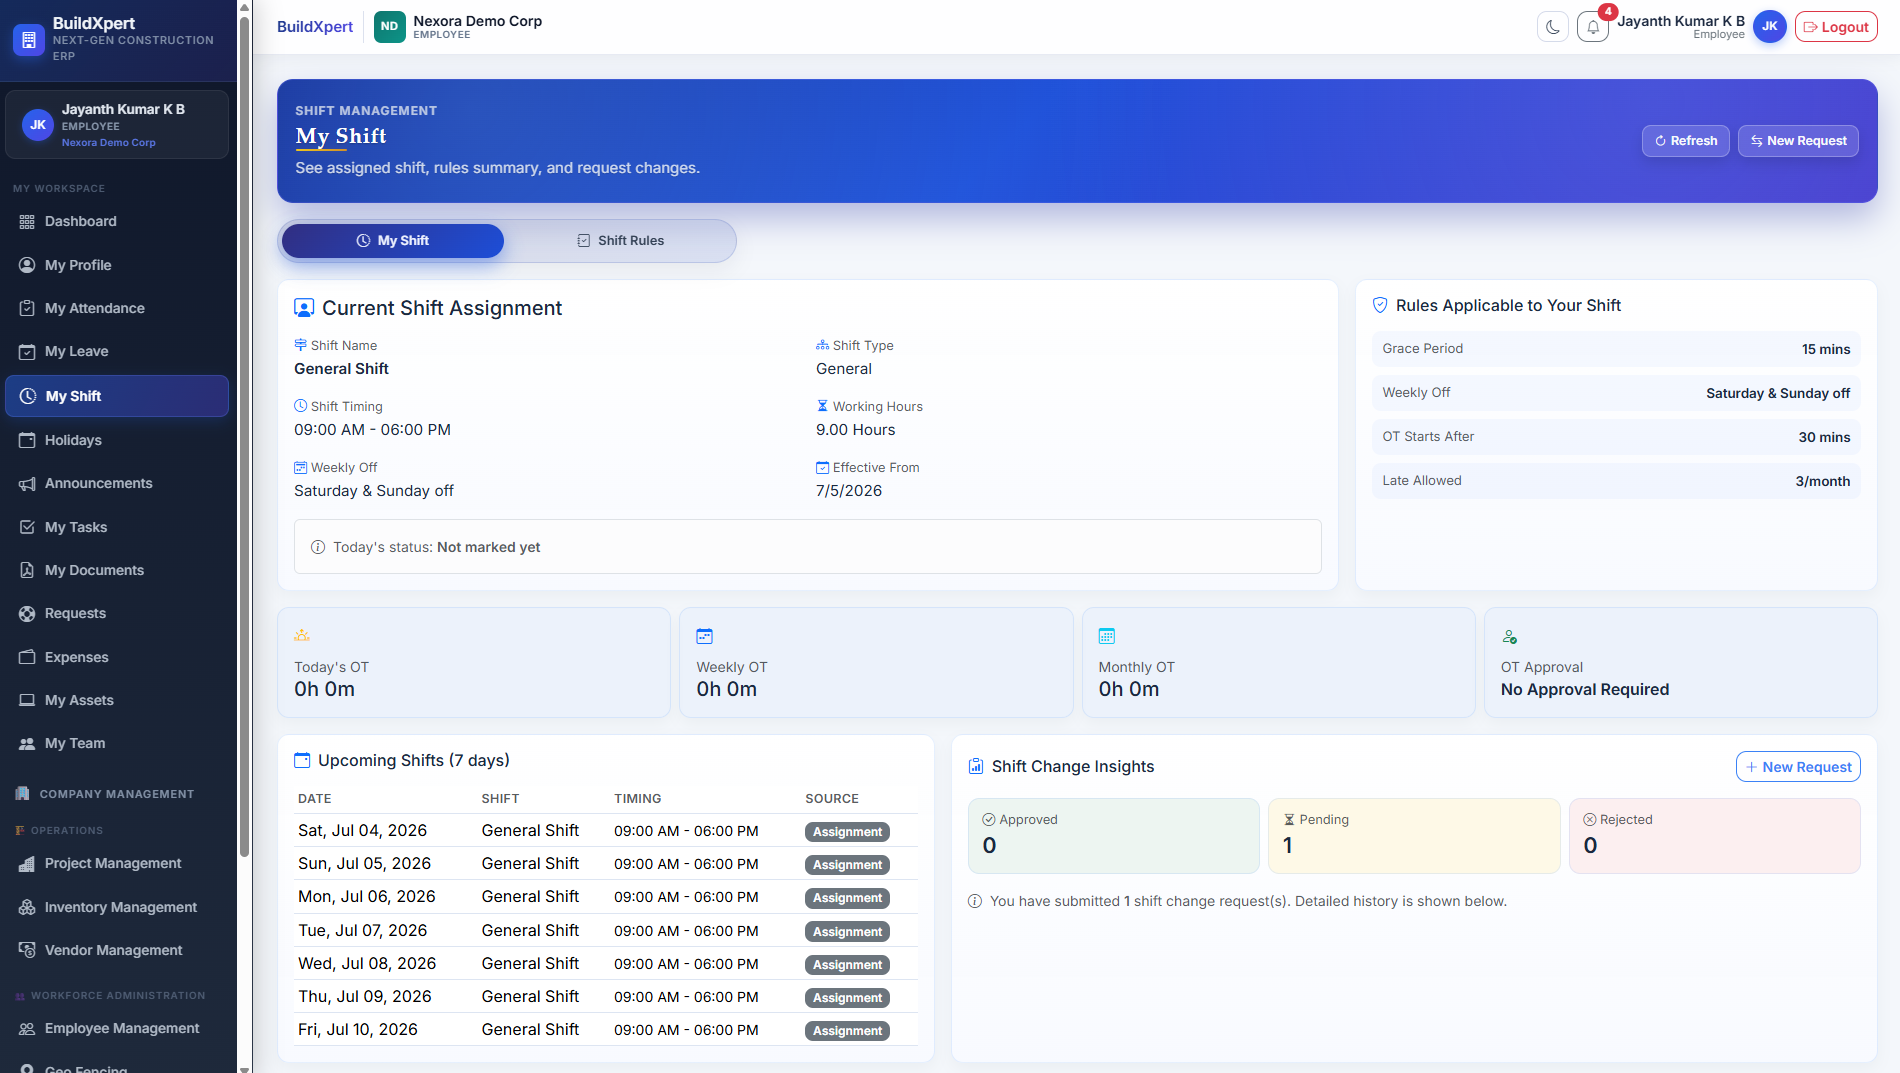Click the Dashboard grid icon

point(27,222)
